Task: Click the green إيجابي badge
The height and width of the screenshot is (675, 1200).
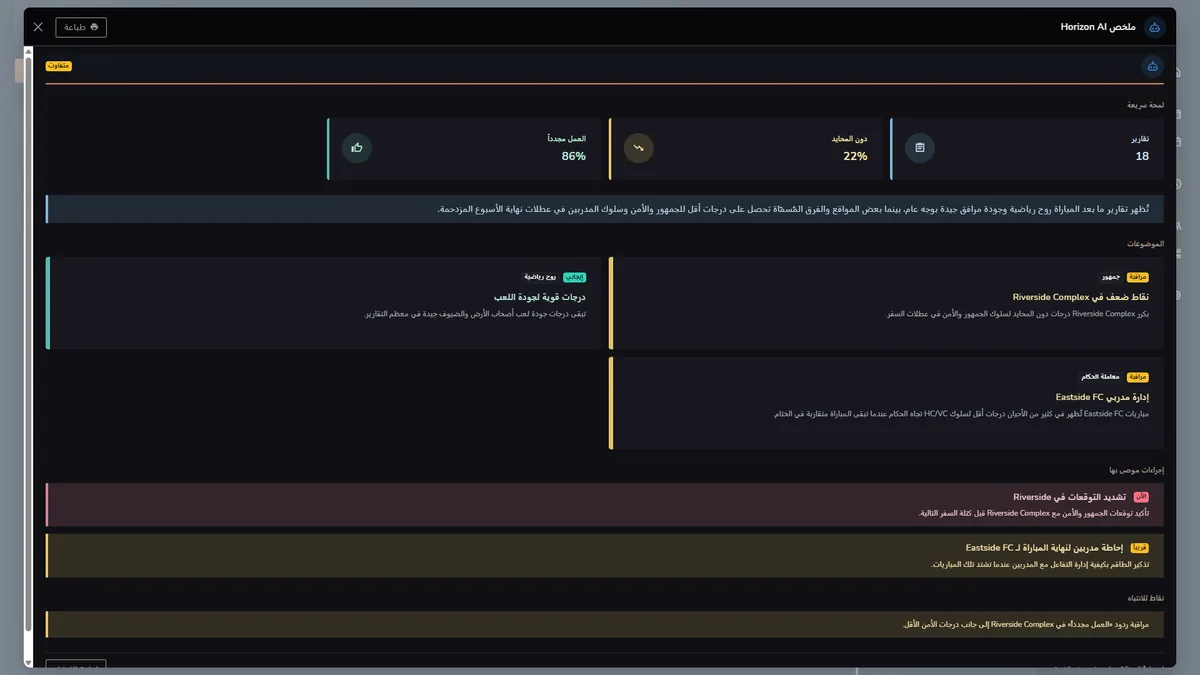Action: pos(575,277)
